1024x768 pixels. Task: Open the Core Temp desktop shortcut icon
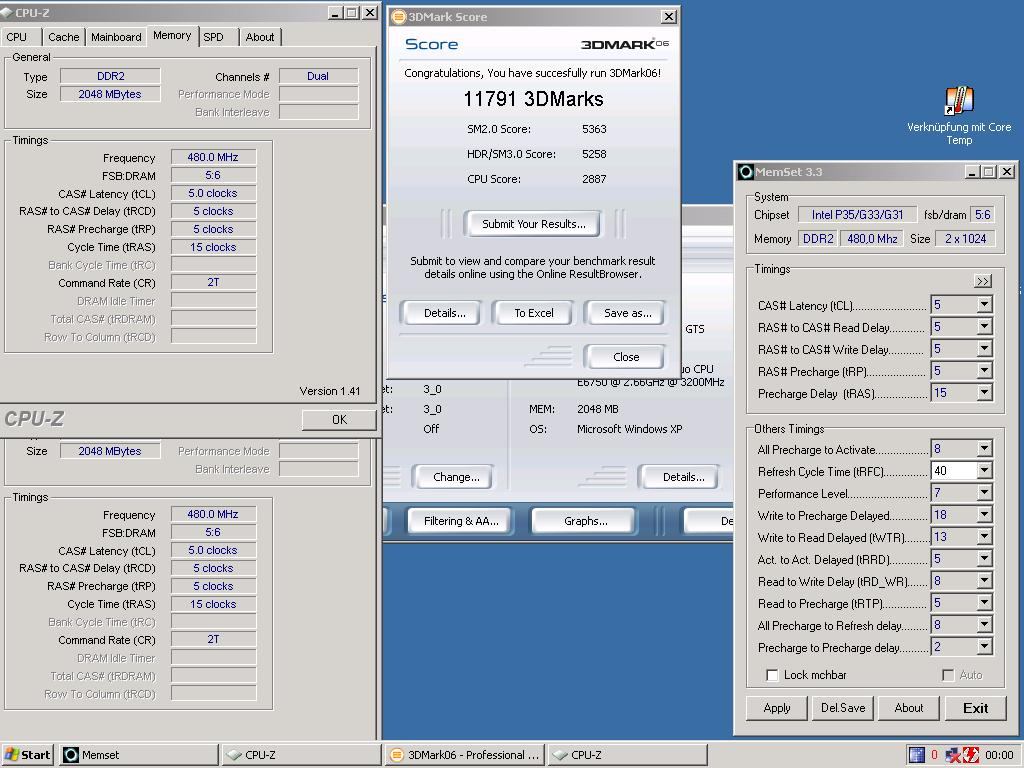tap(959, 101)
